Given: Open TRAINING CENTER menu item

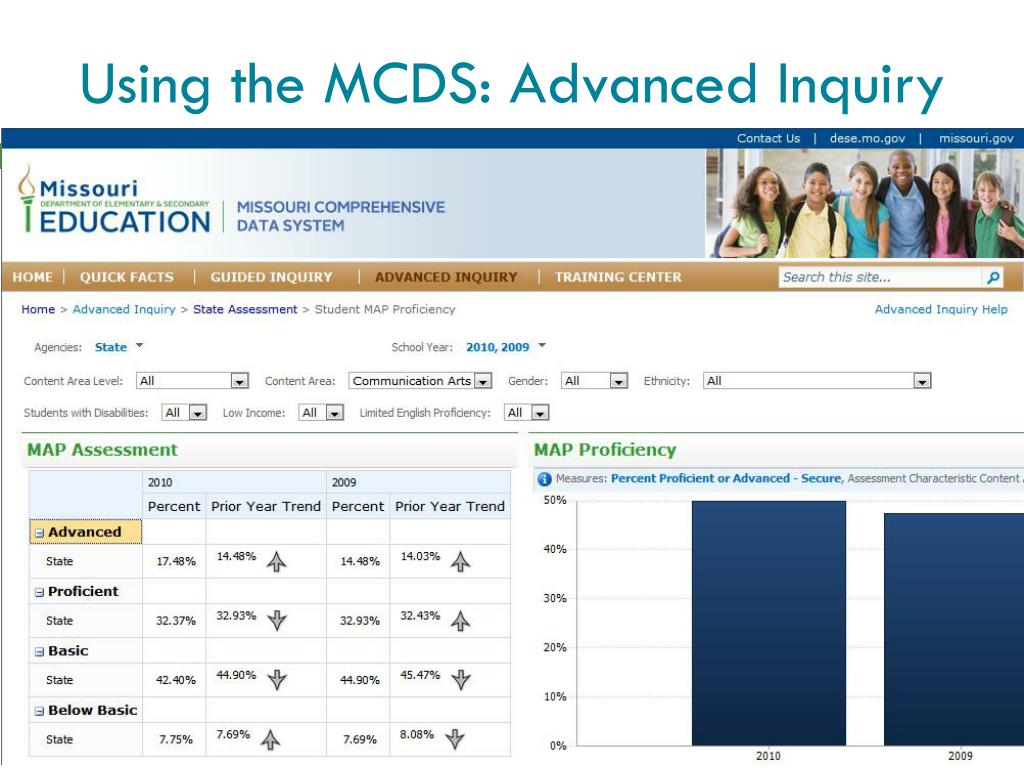Looking at the screenshot, I should click(x=618, y=277).
